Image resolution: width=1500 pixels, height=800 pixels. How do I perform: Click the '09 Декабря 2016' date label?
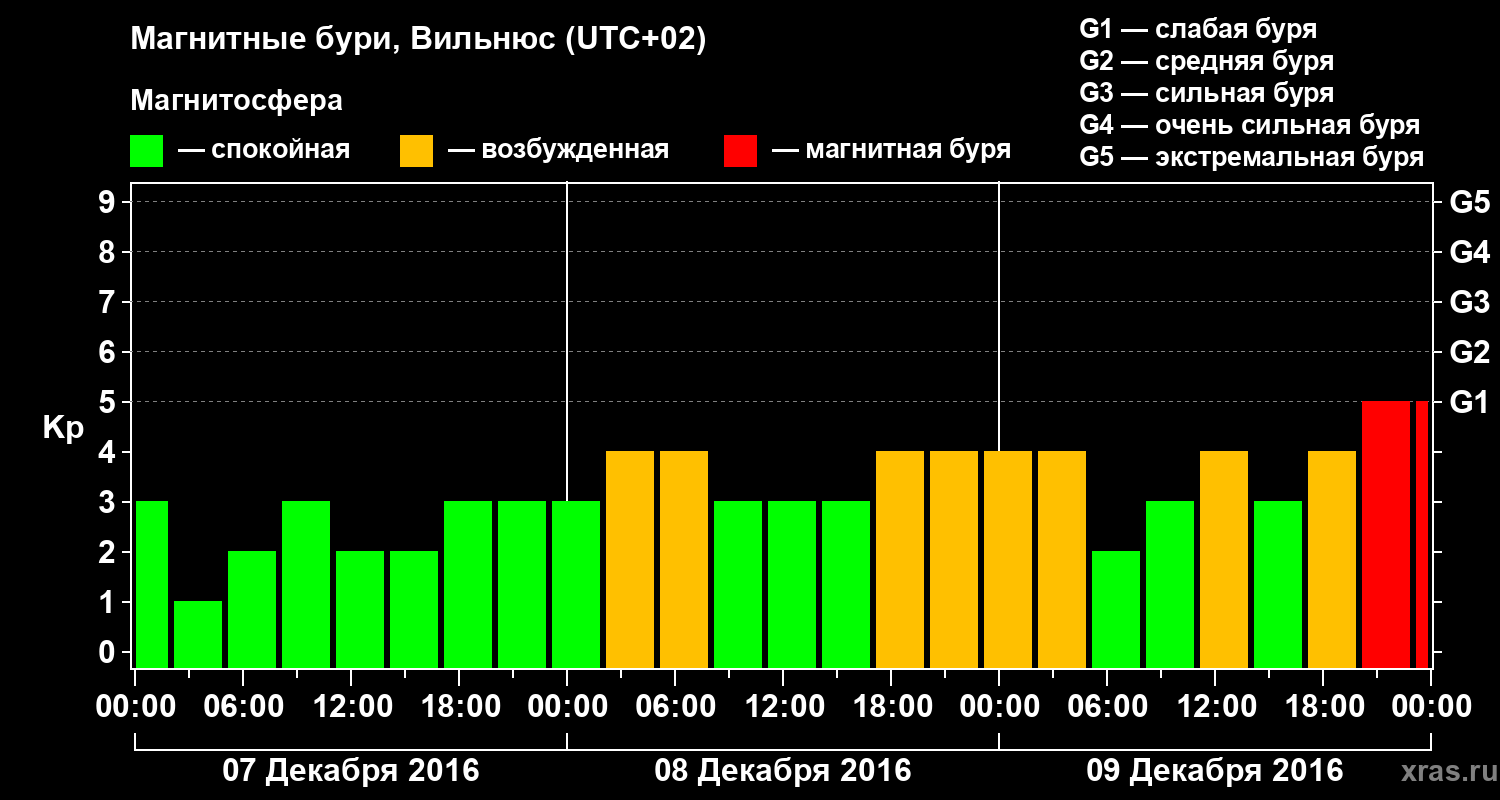click(1215, 771)
